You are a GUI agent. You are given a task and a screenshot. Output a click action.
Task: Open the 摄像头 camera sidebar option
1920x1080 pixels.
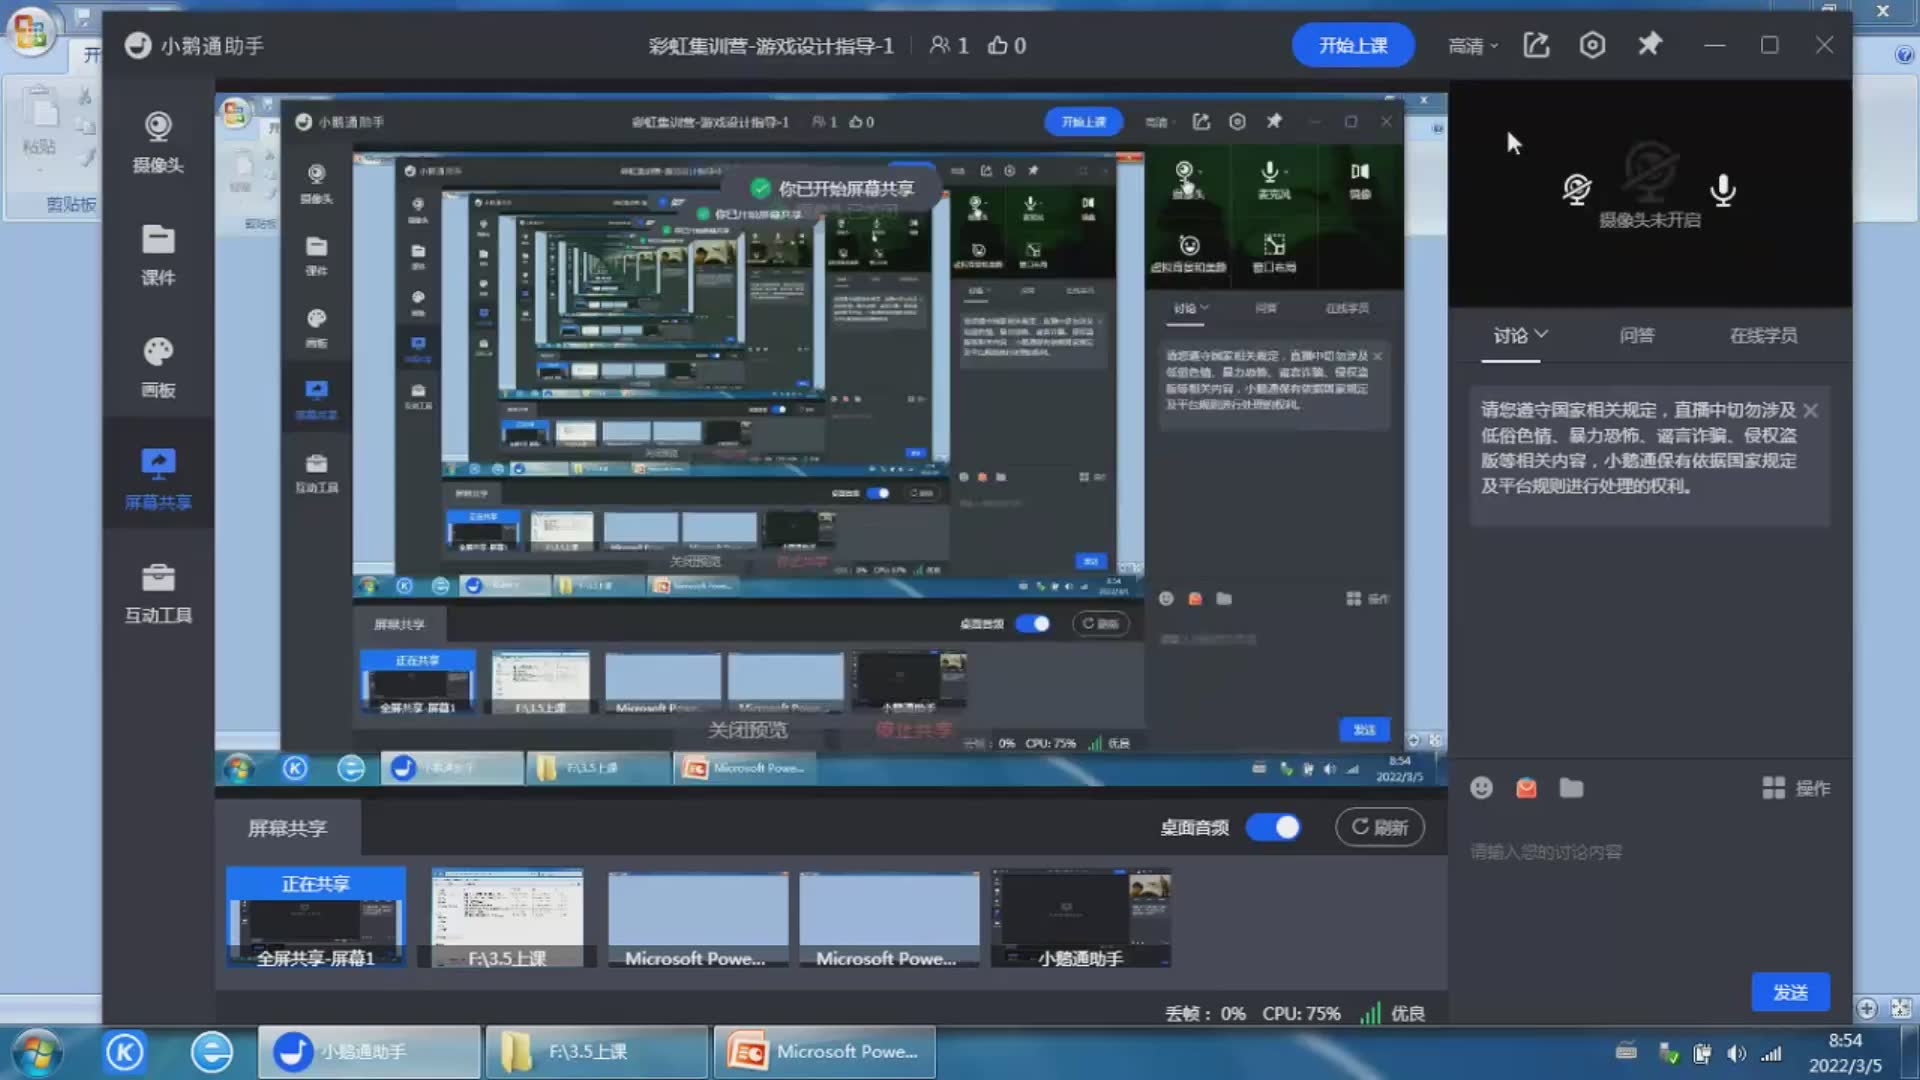tap(158, 143)
